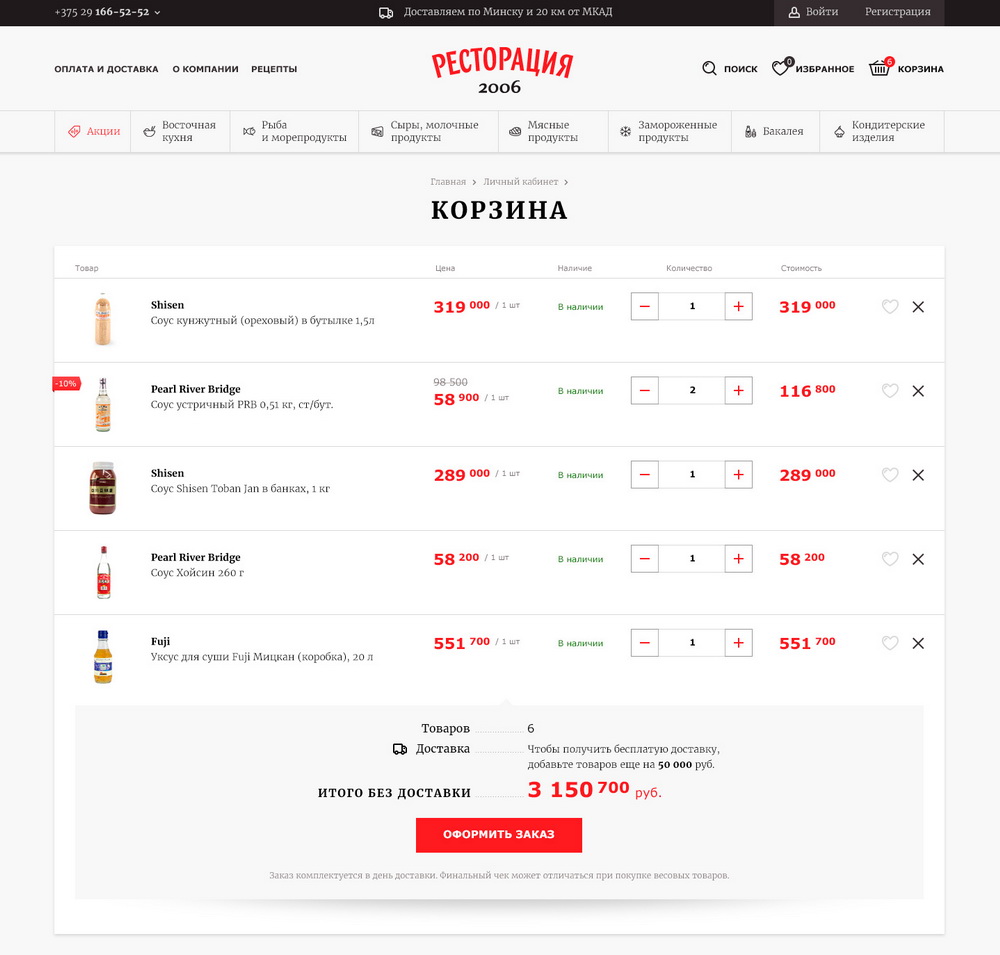Click quantity field for Хойсин sauce
1000x955 pixels.
click(x=692, y=558)
